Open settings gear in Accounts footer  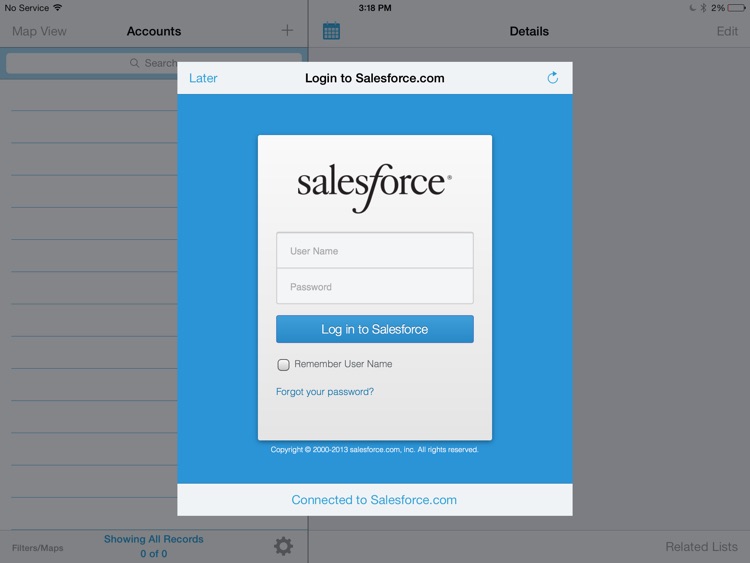[283, 546]
